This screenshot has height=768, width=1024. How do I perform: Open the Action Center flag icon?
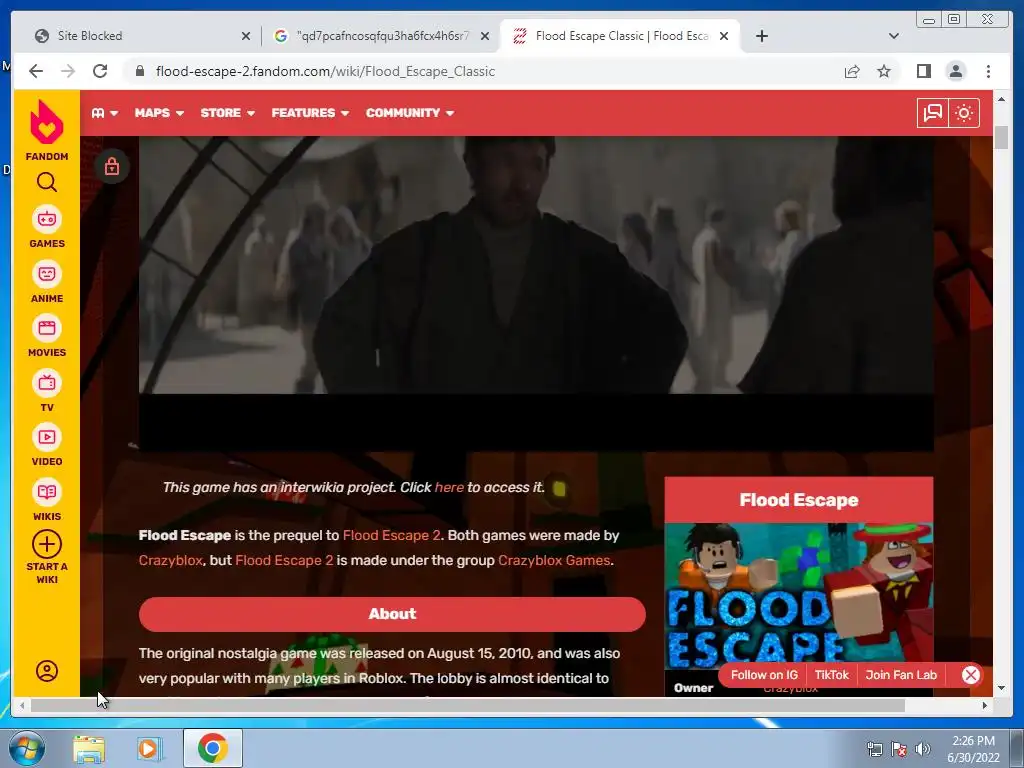point(899,749)
